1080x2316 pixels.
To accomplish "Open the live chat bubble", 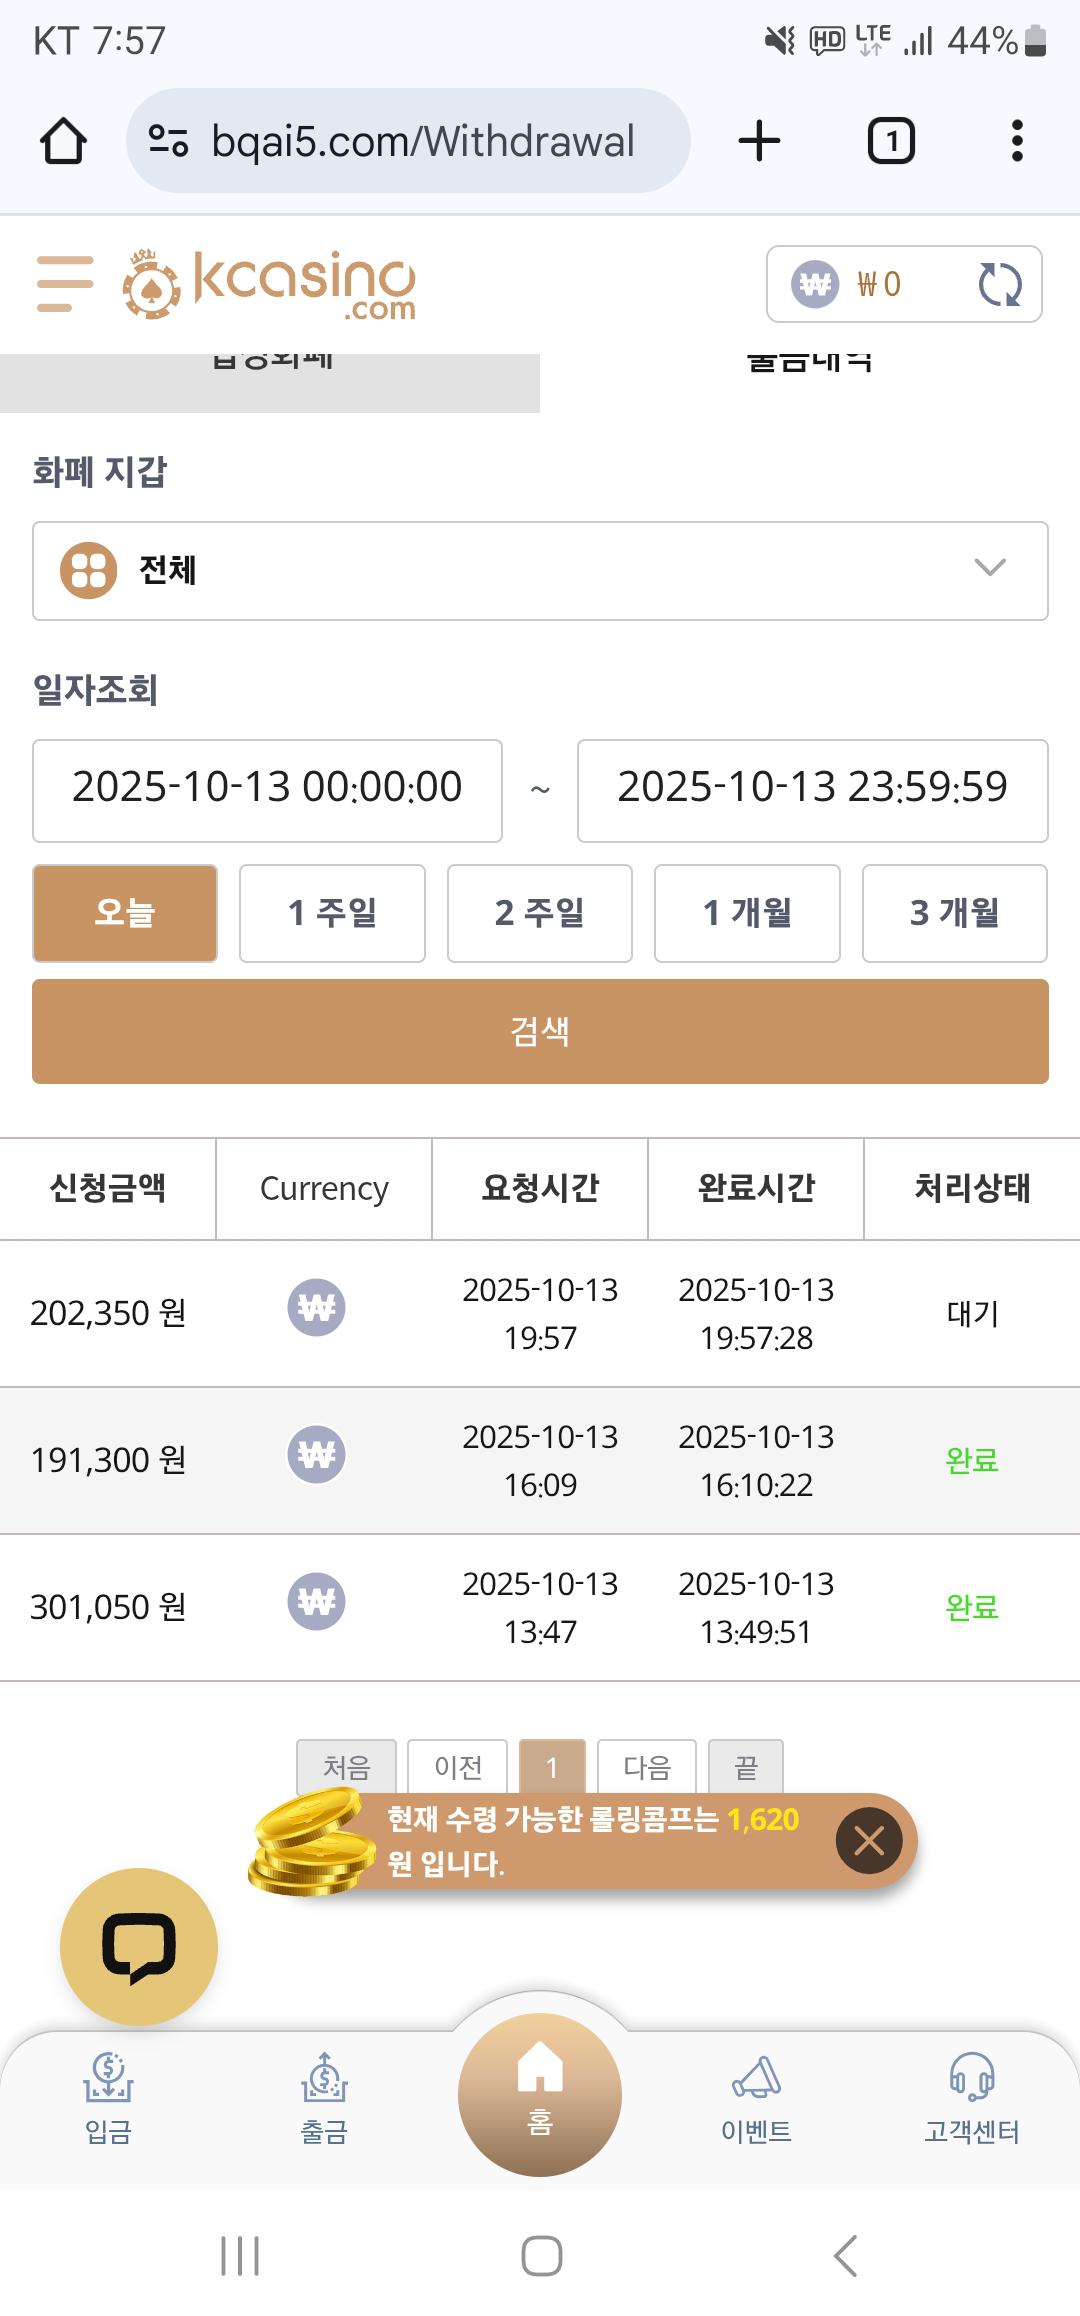I will pos(139,1946).
